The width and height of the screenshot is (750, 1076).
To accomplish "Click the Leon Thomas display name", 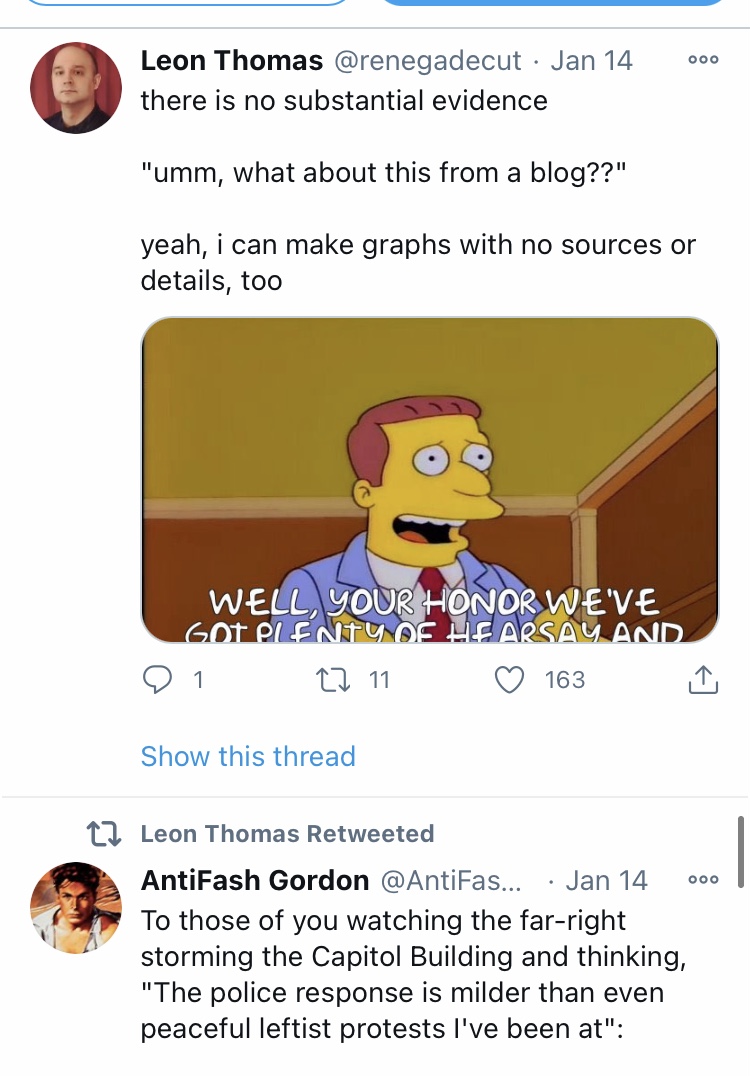I will click(x=232, y=60).
